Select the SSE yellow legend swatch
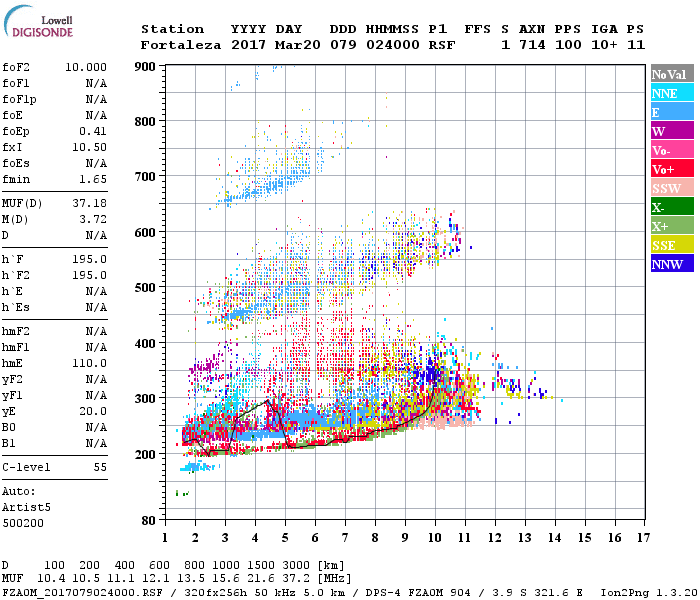Image resolution: width=700 pixels, height=600 pixels. (x=672, y=245)
